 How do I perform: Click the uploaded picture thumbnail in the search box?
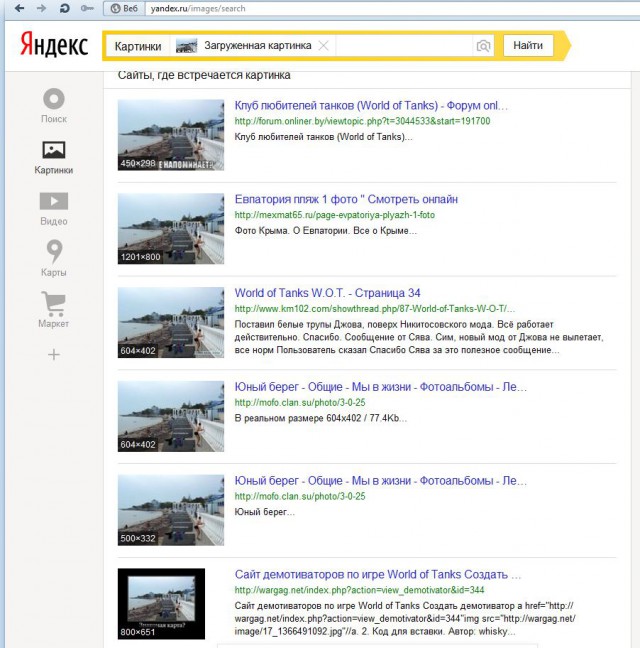click(x=186, y=45)
